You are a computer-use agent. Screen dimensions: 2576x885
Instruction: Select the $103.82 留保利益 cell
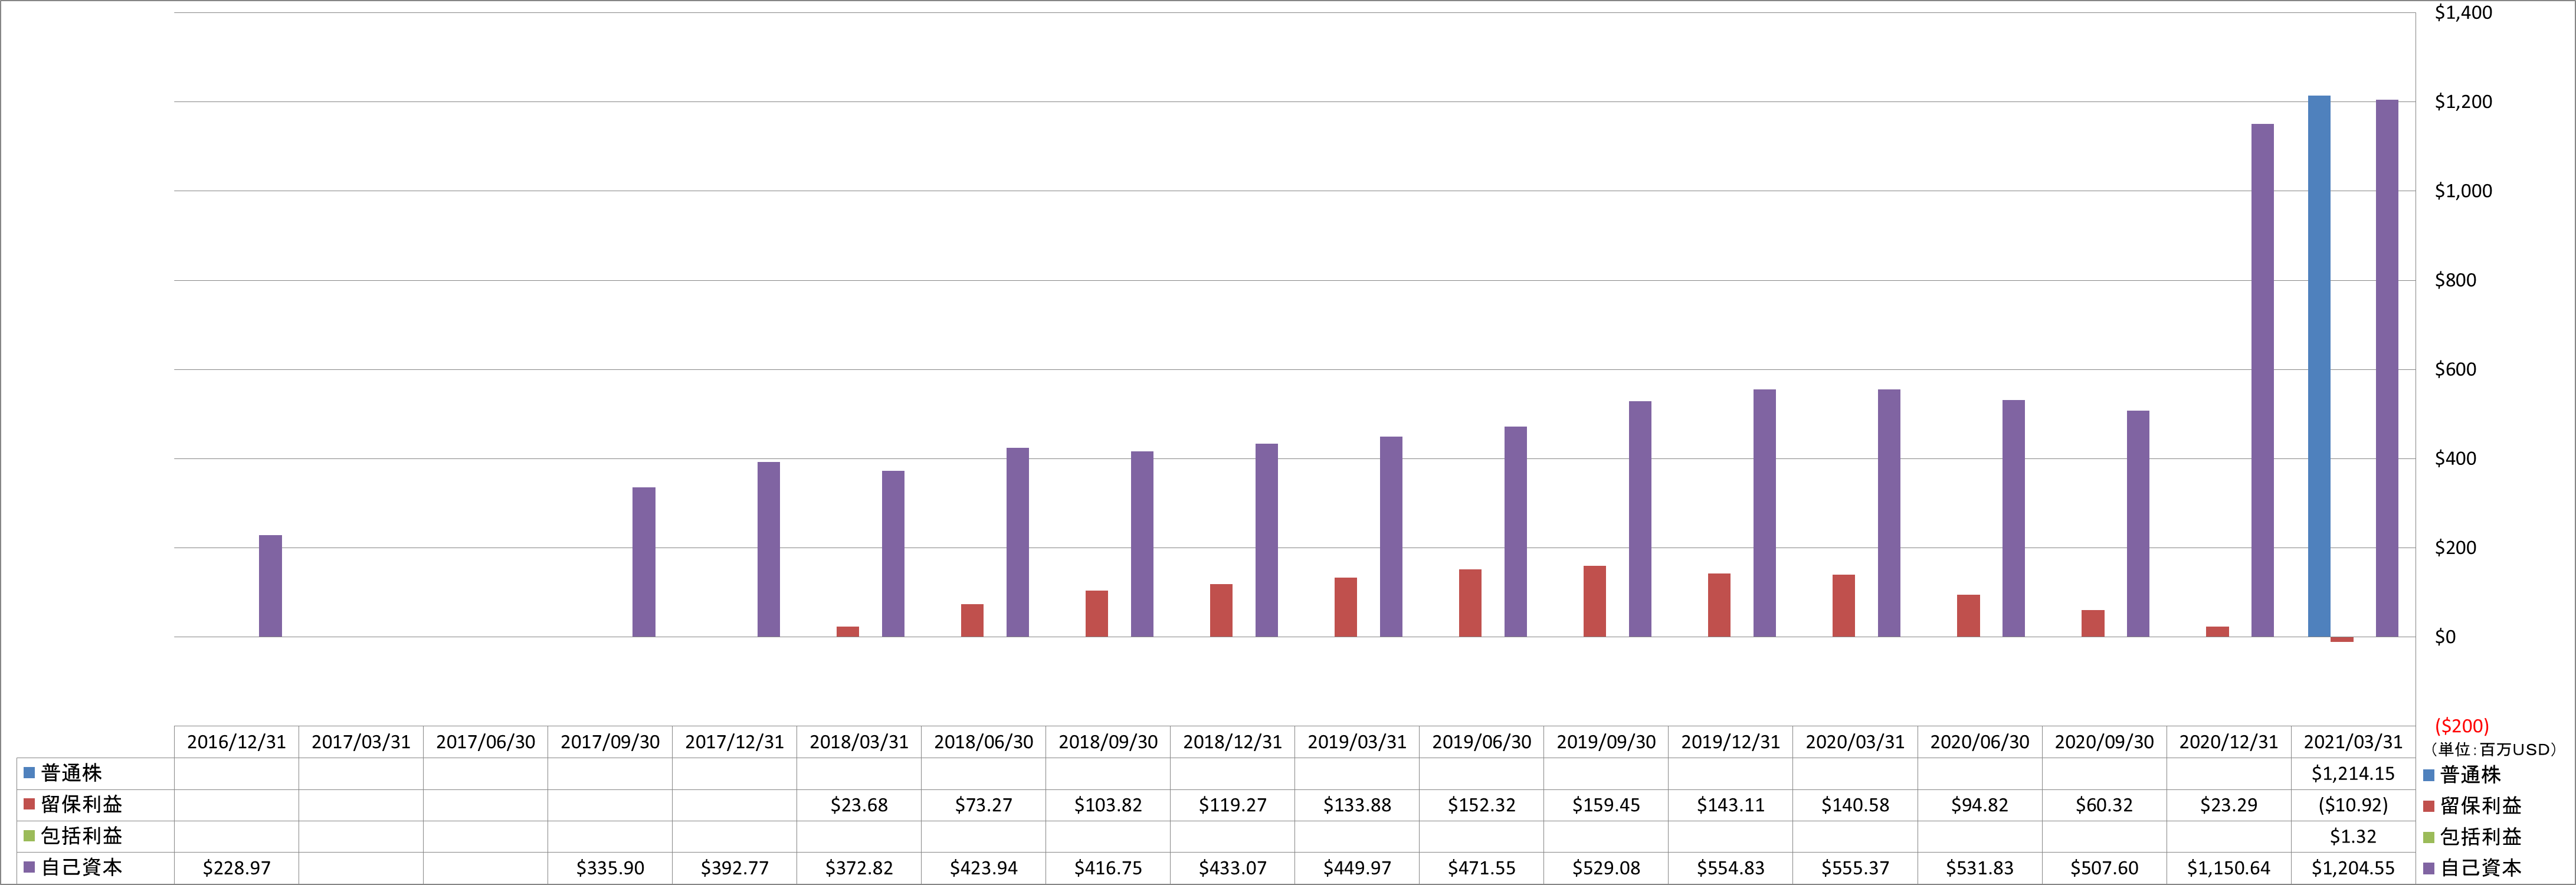point(1108,805)
